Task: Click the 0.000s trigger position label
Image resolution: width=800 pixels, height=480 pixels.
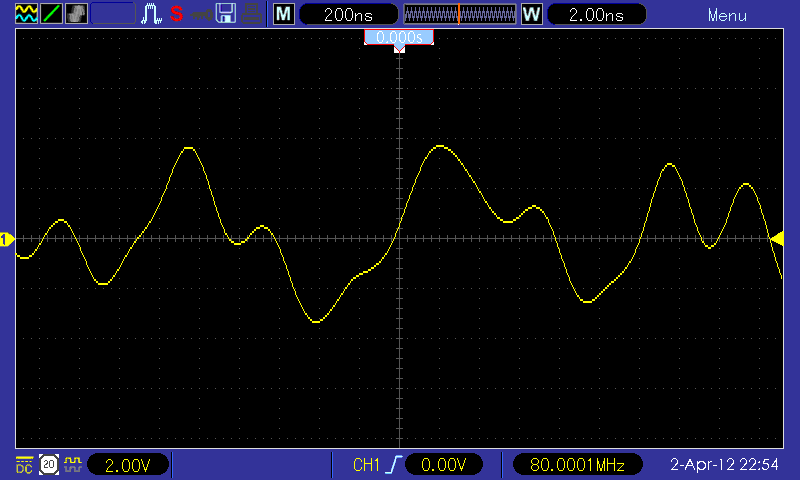Action: click(399, 37)
